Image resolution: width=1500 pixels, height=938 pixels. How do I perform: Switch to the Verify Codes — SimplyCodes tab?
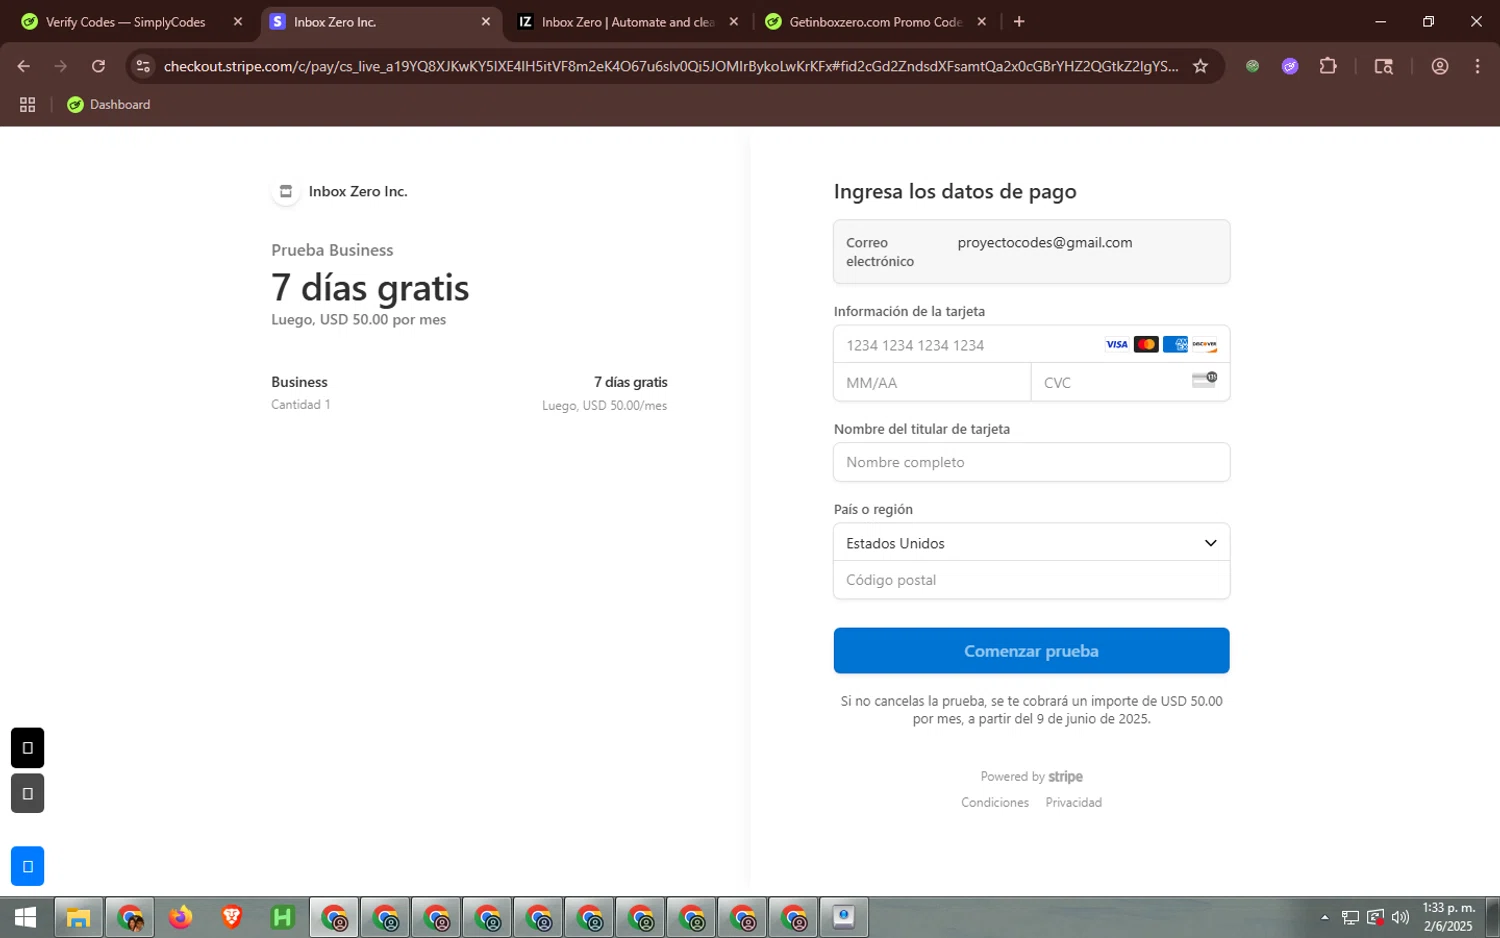click(x=126, y=22)
